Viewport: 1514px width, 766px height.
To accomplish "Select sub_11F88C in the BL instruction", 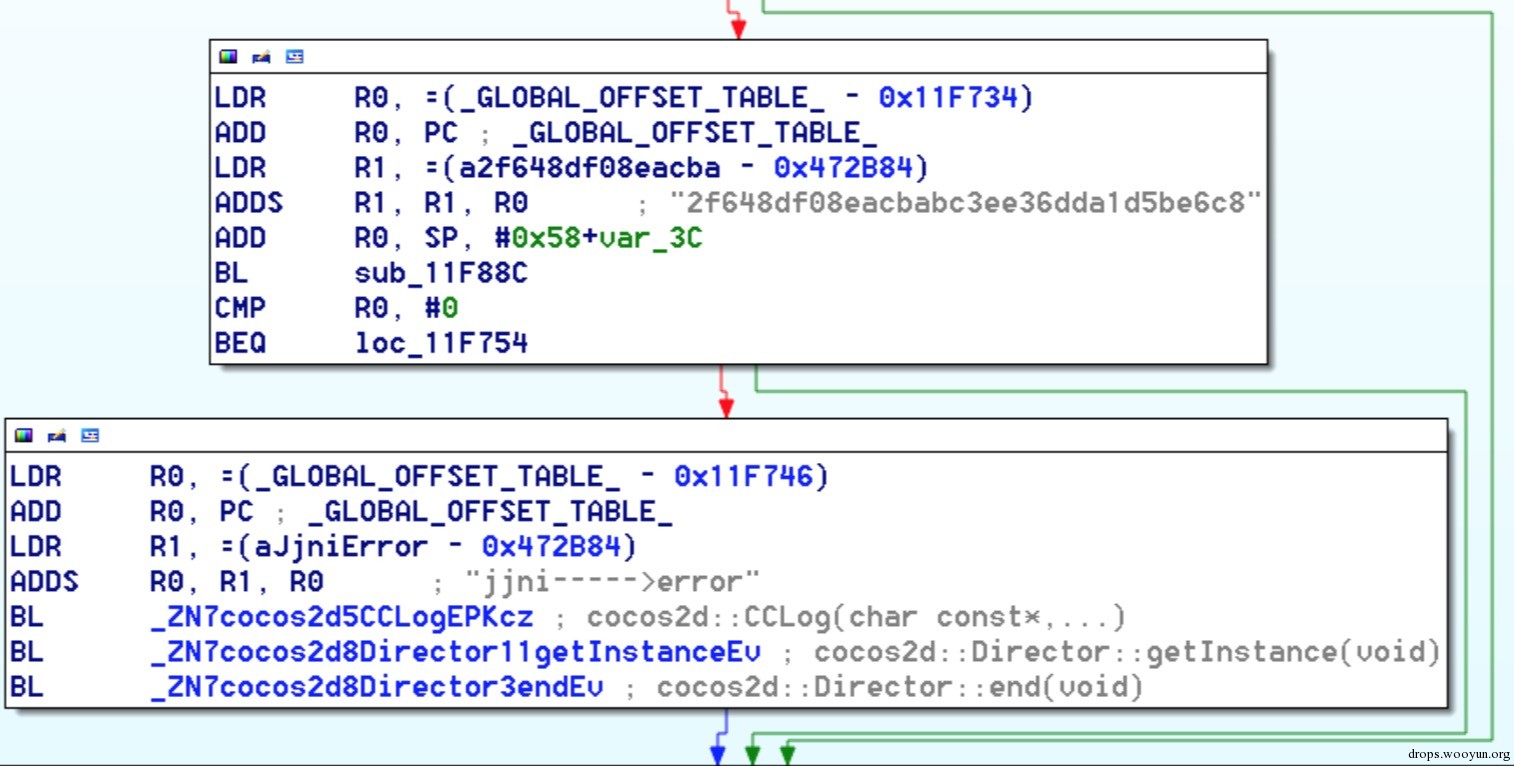I will click(441, 273).
